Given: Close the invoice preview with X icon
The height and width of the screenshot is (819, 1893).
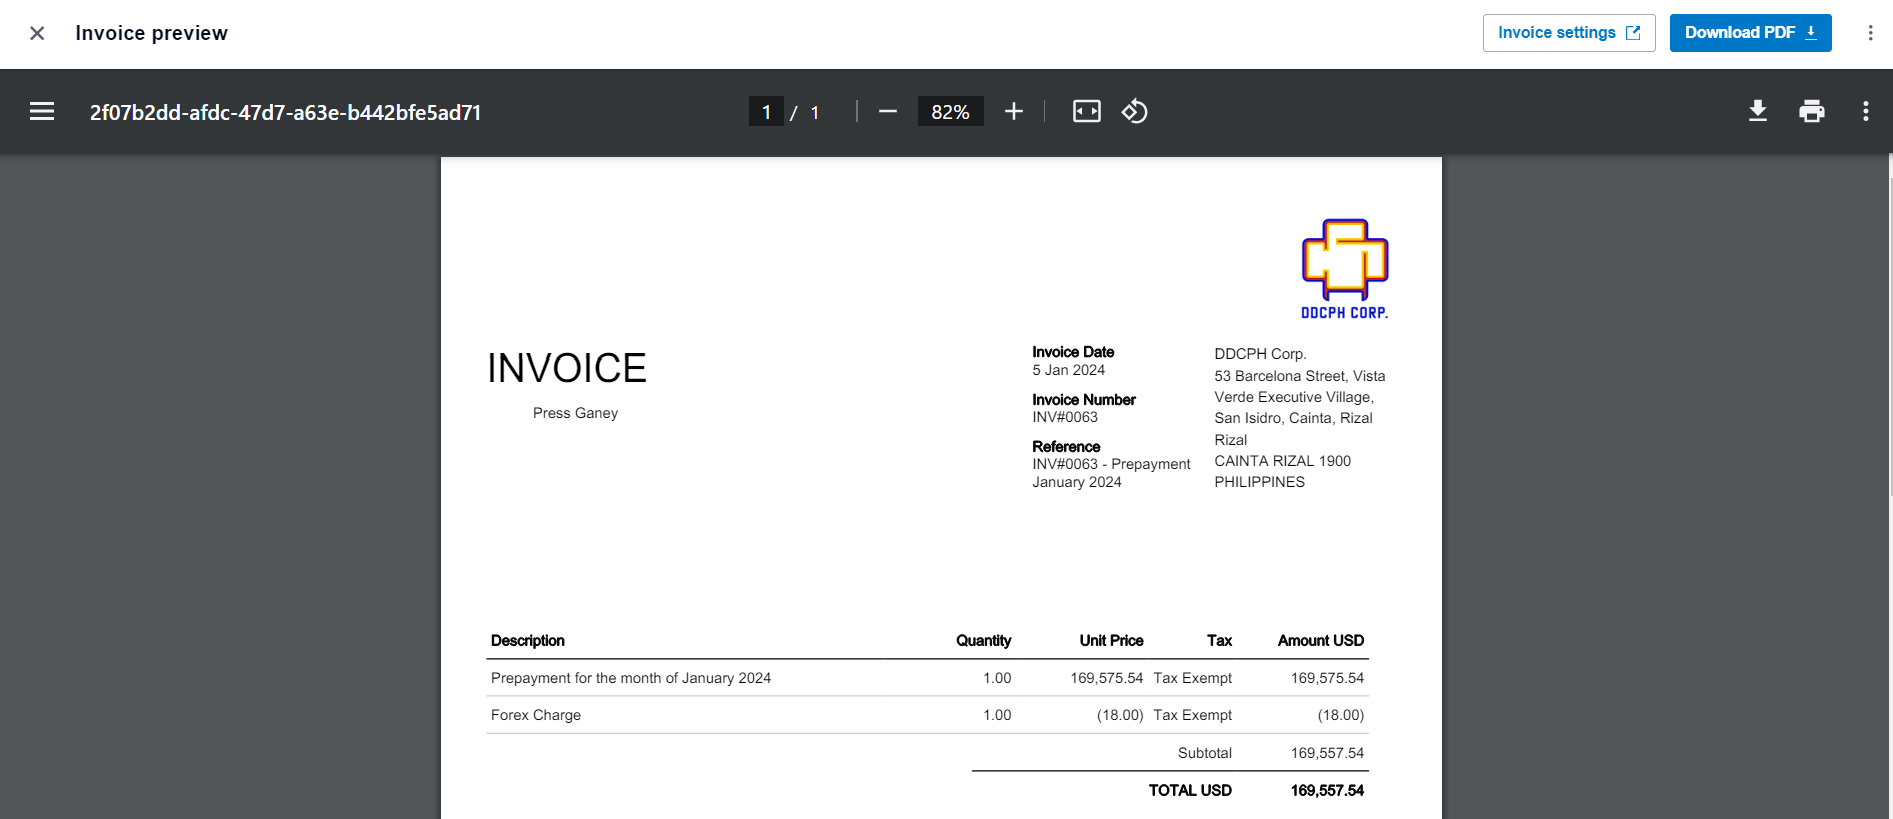Looking at the screenshot, I should click(x=37, y=33).
